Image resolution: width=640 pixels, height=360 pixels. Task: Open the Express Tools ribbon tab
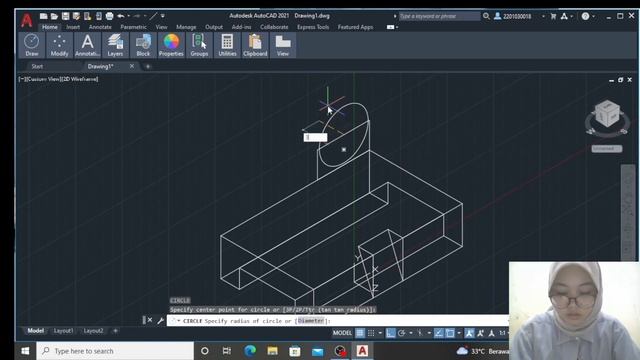[313, 27]
